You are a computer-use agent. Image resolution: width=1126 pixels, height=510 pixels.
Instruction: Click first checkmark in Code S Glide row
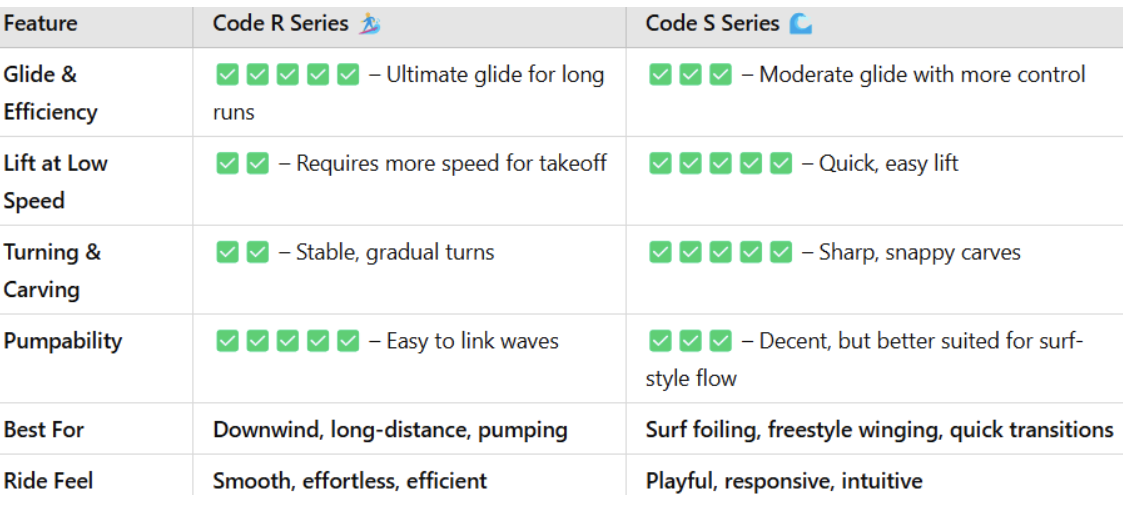pos(660,75)
